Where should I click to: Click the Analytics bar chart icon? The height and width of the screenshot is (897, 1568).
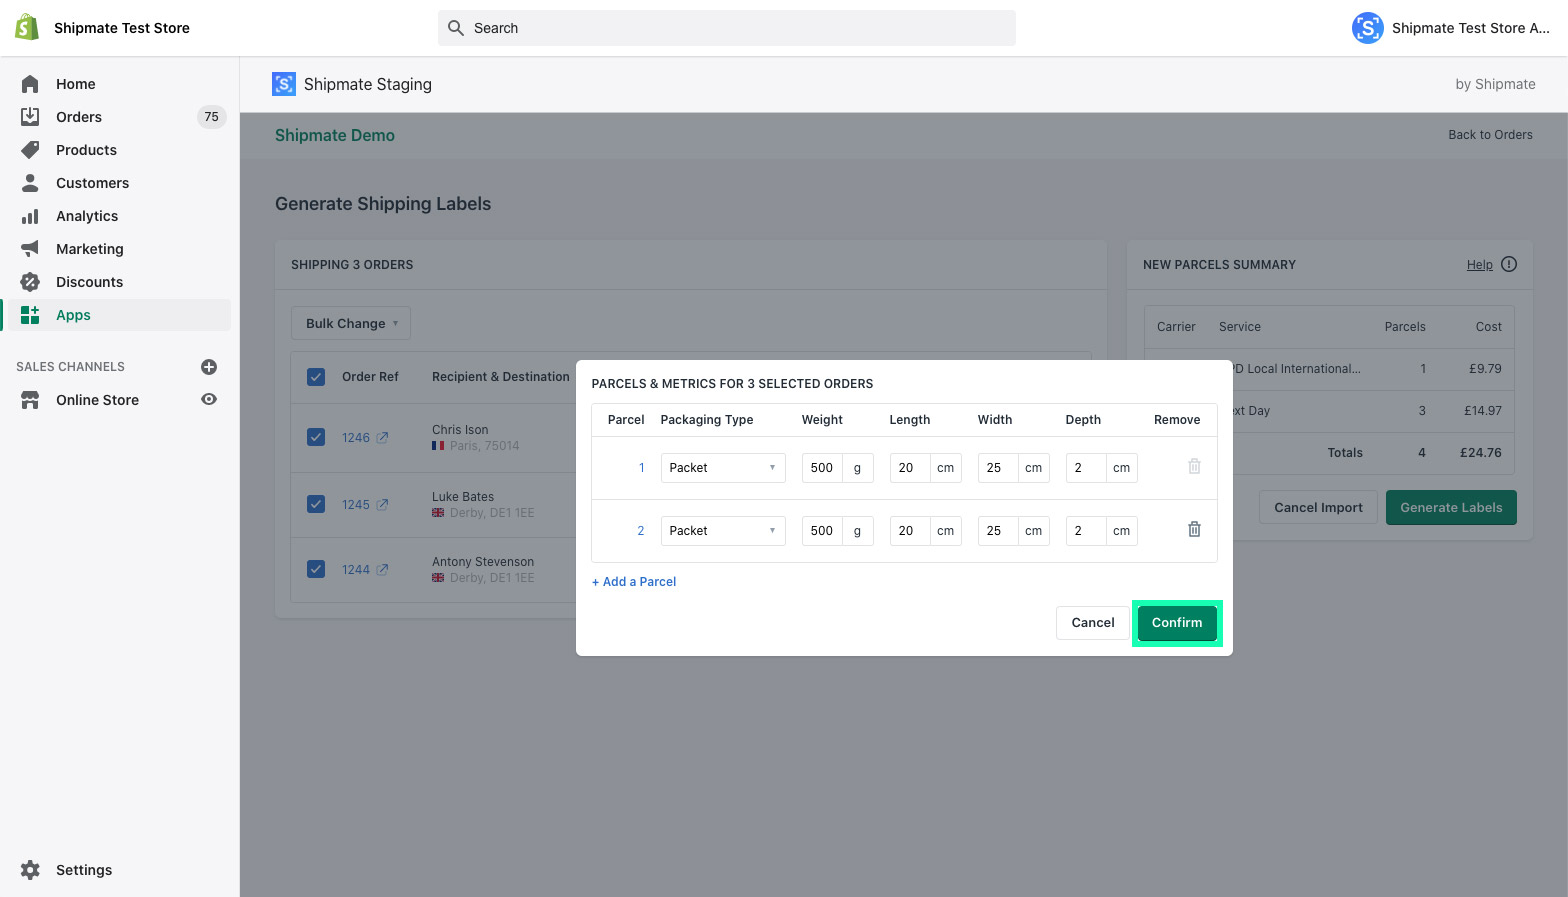click(x=30, y=216)
